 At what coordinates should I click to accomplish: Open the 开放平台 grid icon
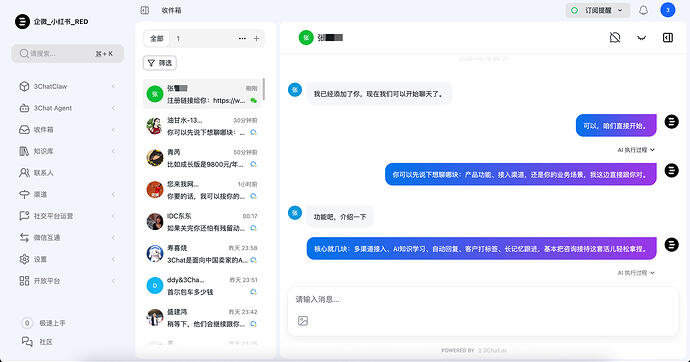pos(24,281)
